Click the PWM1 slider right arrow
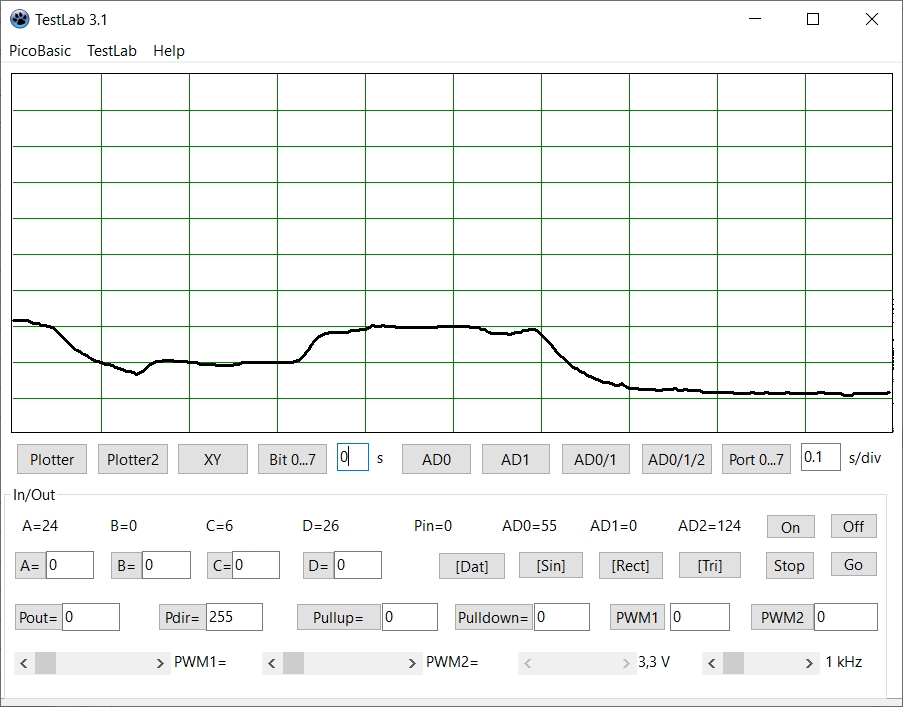The image size is (903, 707). pos(161,663)
